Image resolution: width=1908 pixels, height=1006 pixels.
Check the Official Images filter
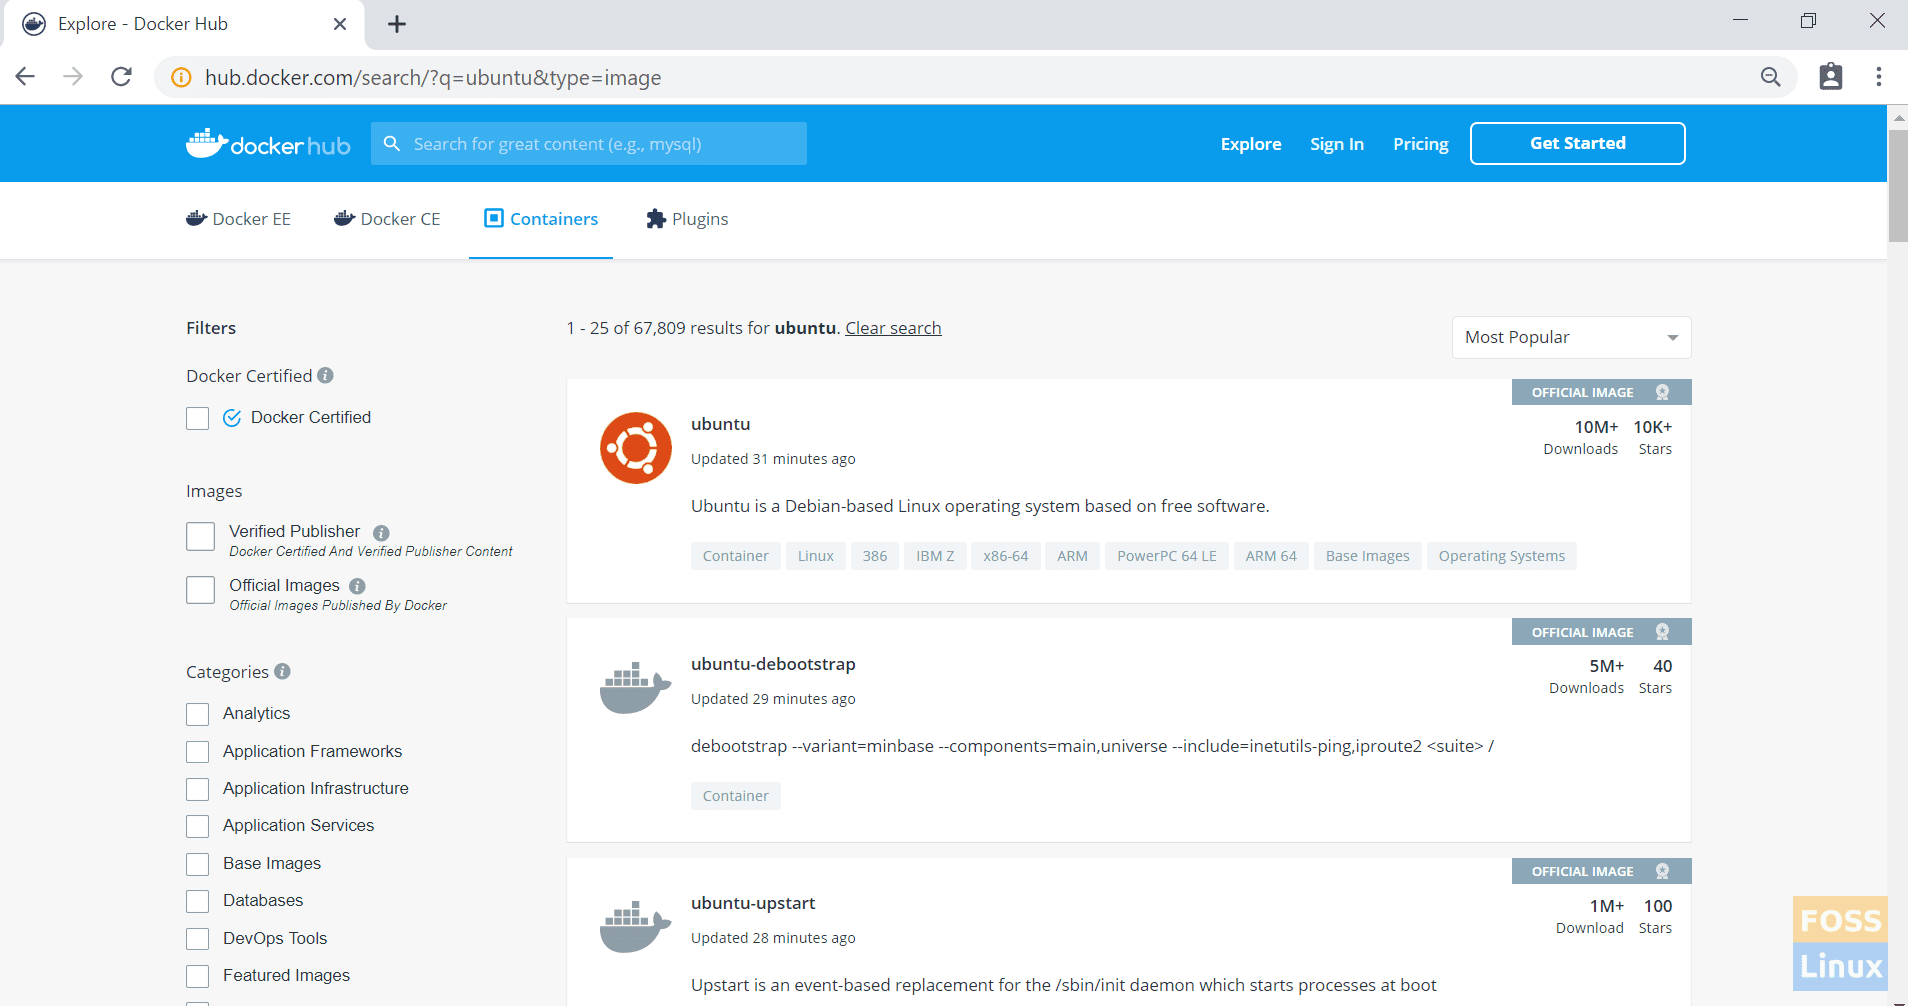(201, 590)
